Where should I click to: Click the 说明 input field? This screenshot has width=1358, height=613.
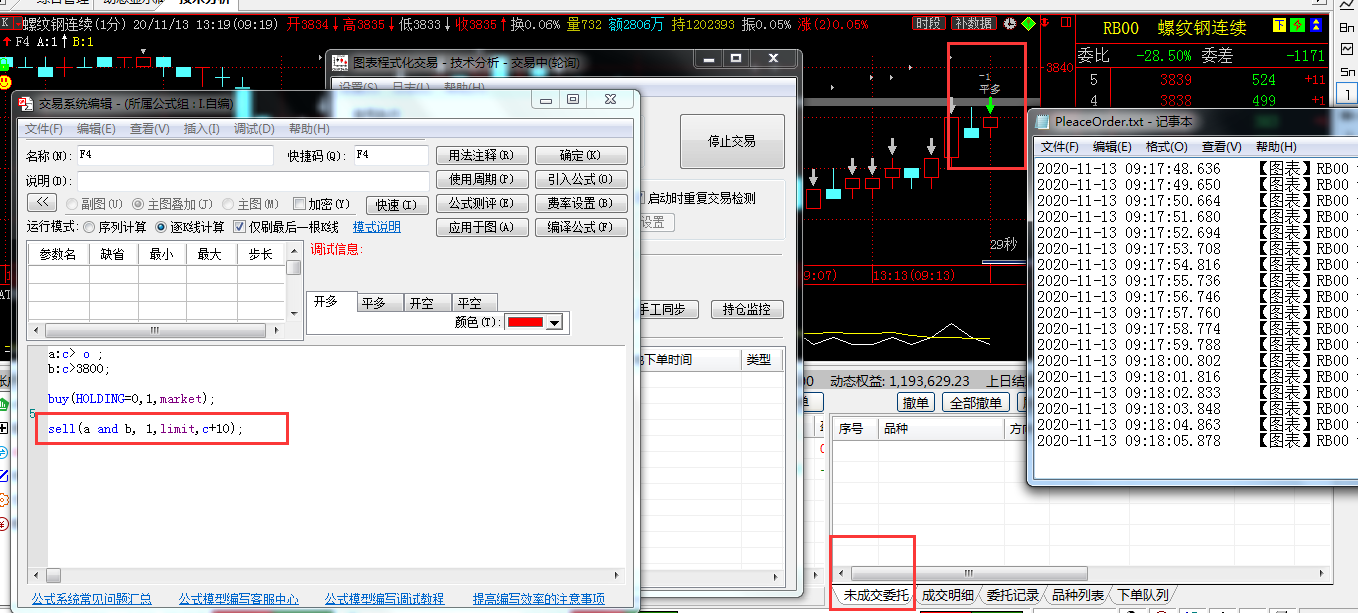pos(252,181)
